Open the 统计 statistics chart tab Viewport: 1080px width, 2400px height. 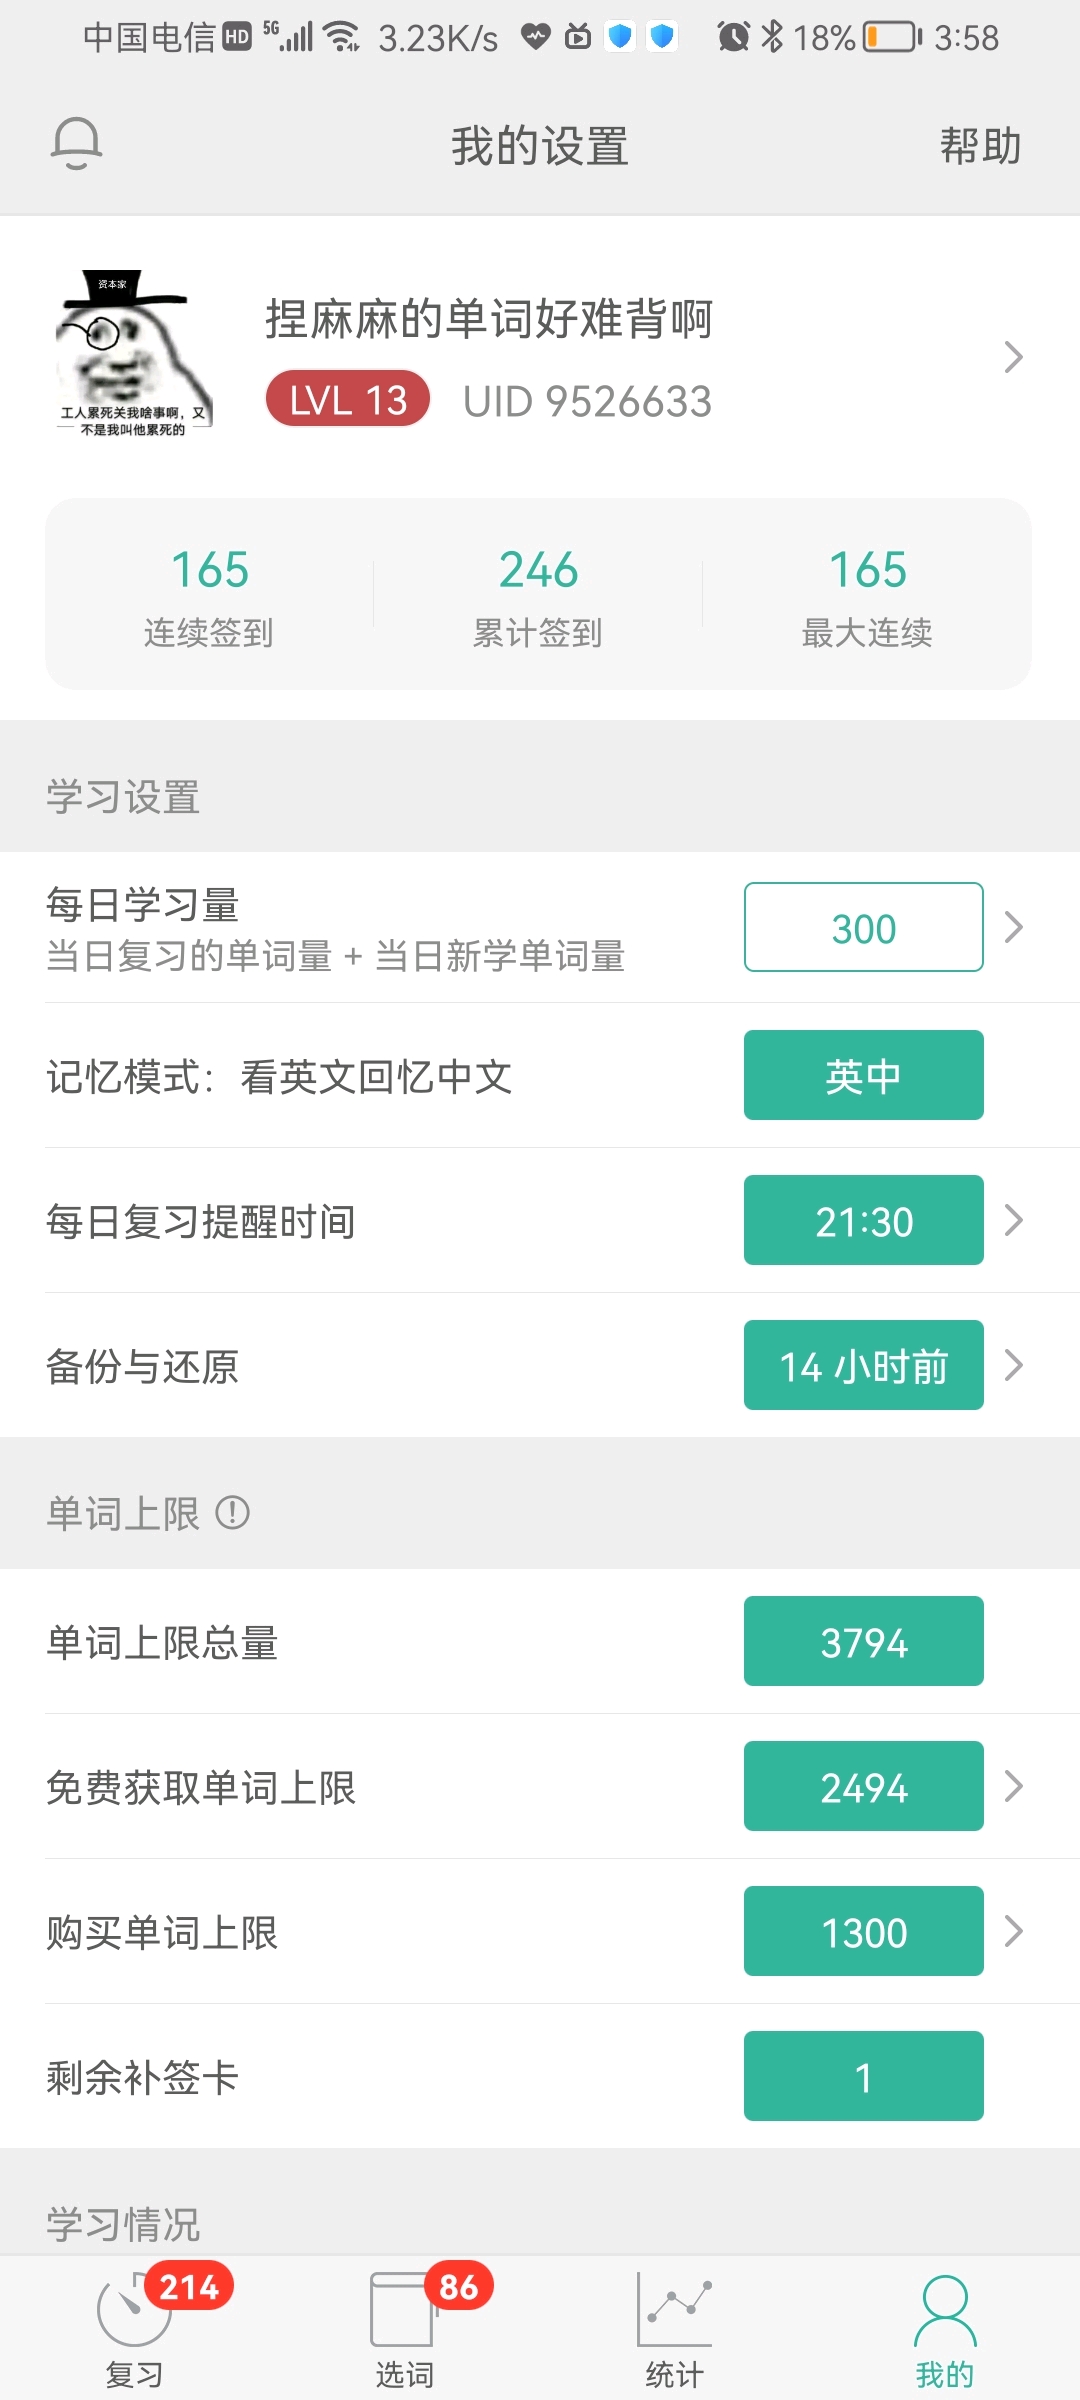[675, 2326]
